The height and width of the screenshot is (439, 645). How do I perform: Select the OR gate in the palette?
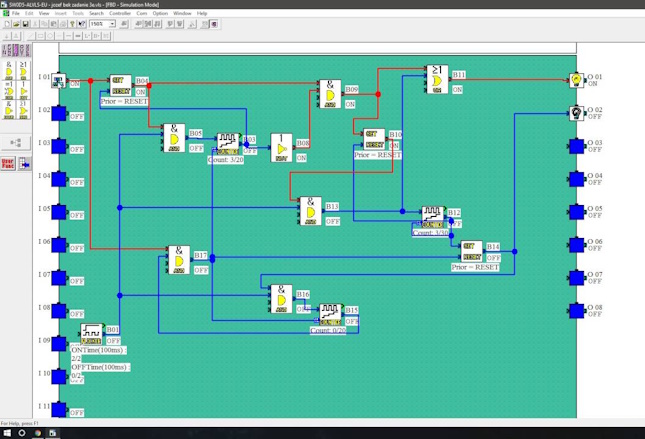point(23,70)
